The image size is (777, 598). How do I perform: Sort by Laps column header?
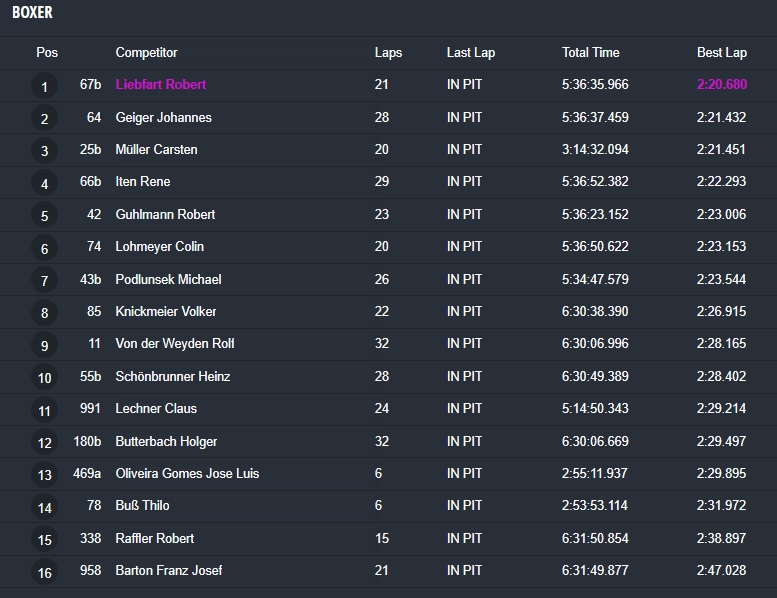point(388,53)
